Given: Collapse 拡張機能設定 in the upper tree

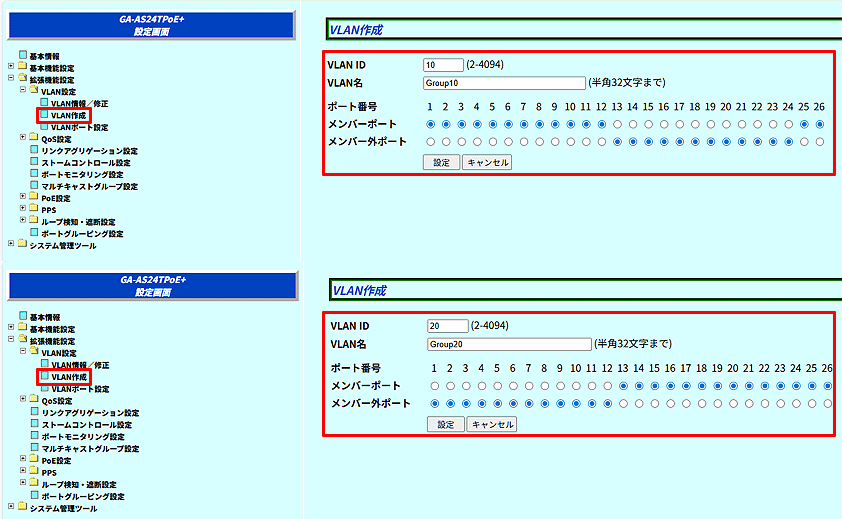Looking at the screenshot, I should 11,79.
